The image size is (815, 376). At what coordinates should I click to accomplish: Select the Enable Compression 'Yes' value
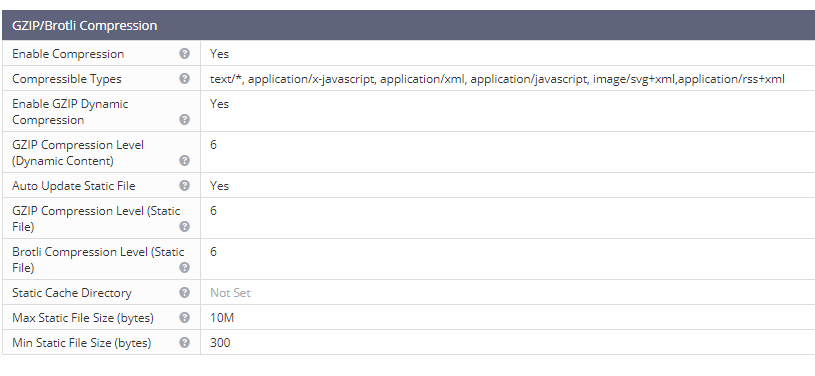coord(219,54)
